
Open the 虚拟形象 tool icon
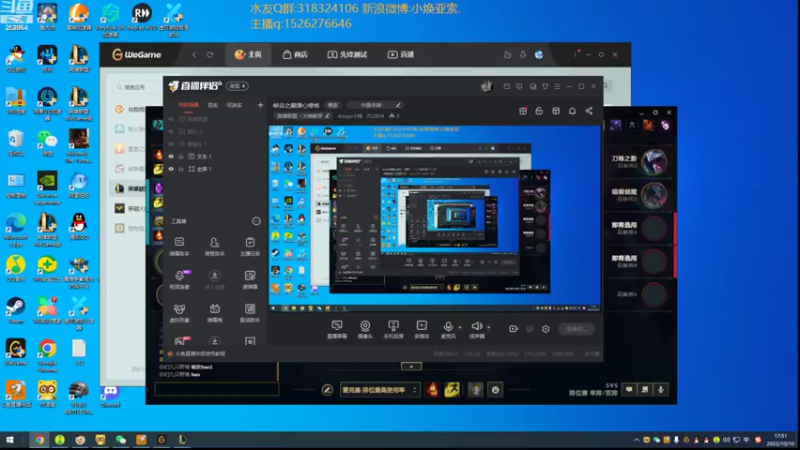tap(180, 312)
